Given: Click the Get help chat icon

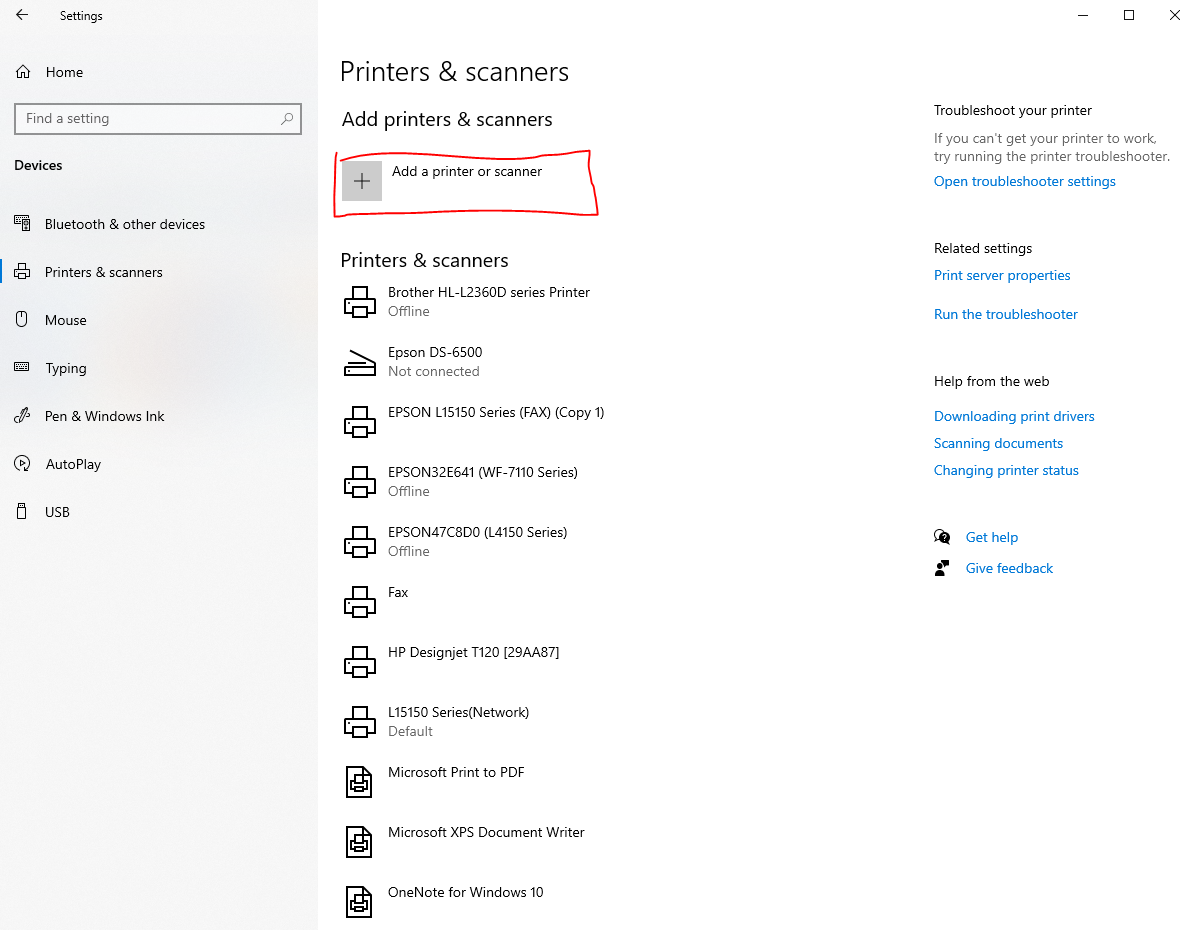Looking at the screenshot, I should coord(942,537).
